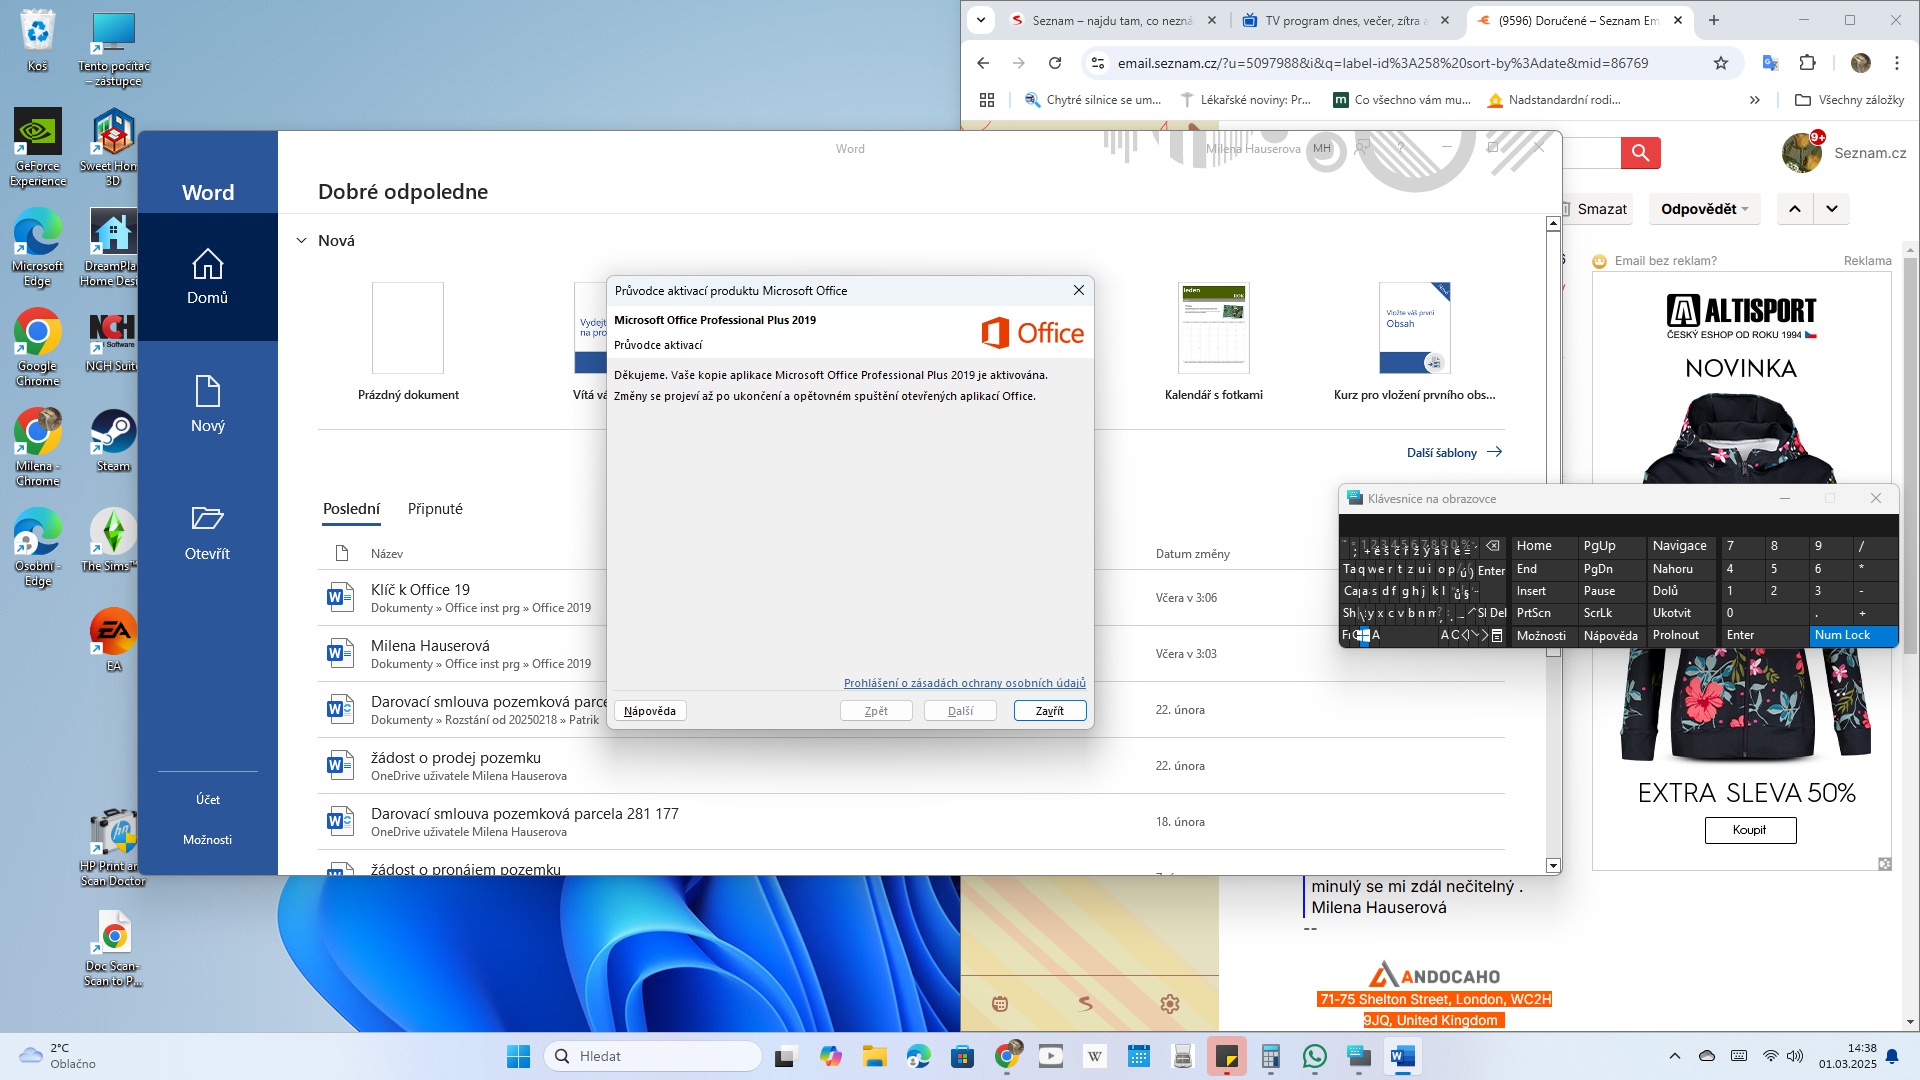Open a new Chrome tab with plus
Viewport: 1920px width, 1080px height.
click(x=1714, y=20)
